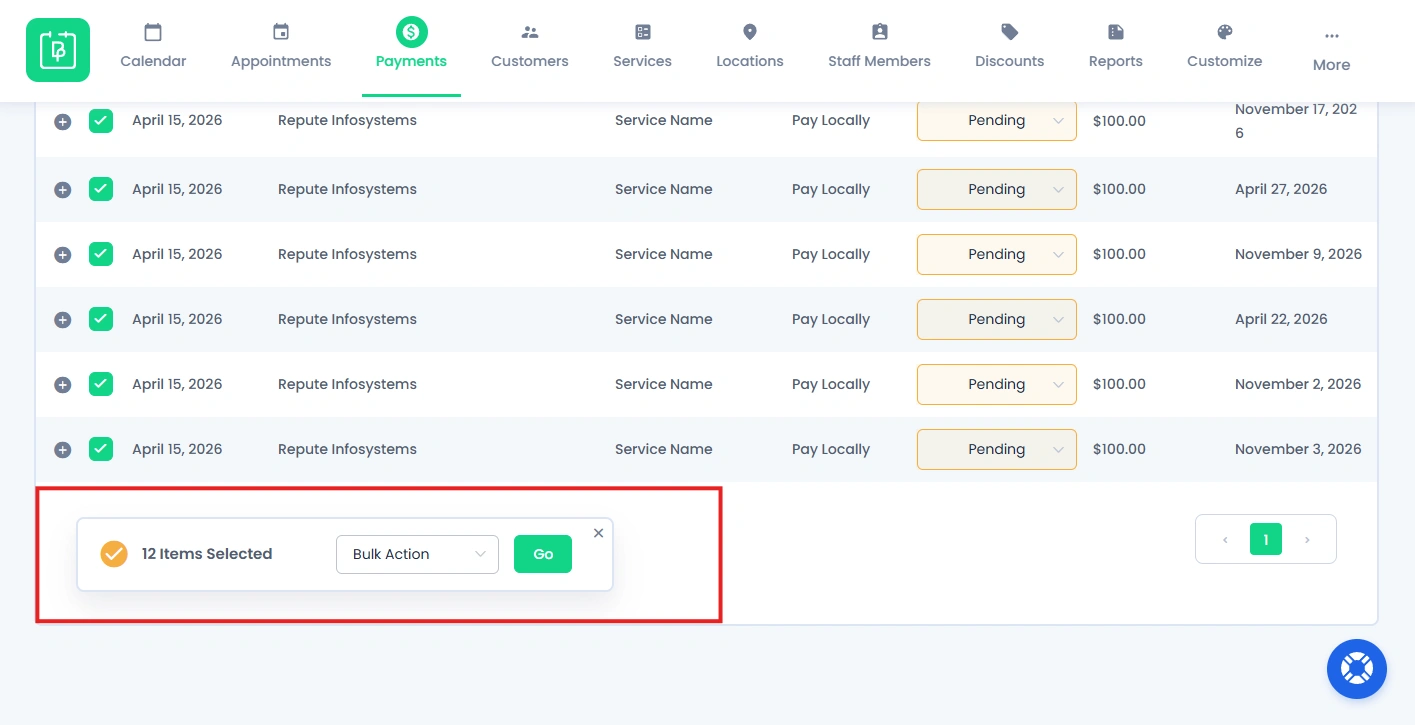This screenshot has height=725, width=1415.
Task: Expand row details for the April 27 payment
Action: tap(62, 190)
